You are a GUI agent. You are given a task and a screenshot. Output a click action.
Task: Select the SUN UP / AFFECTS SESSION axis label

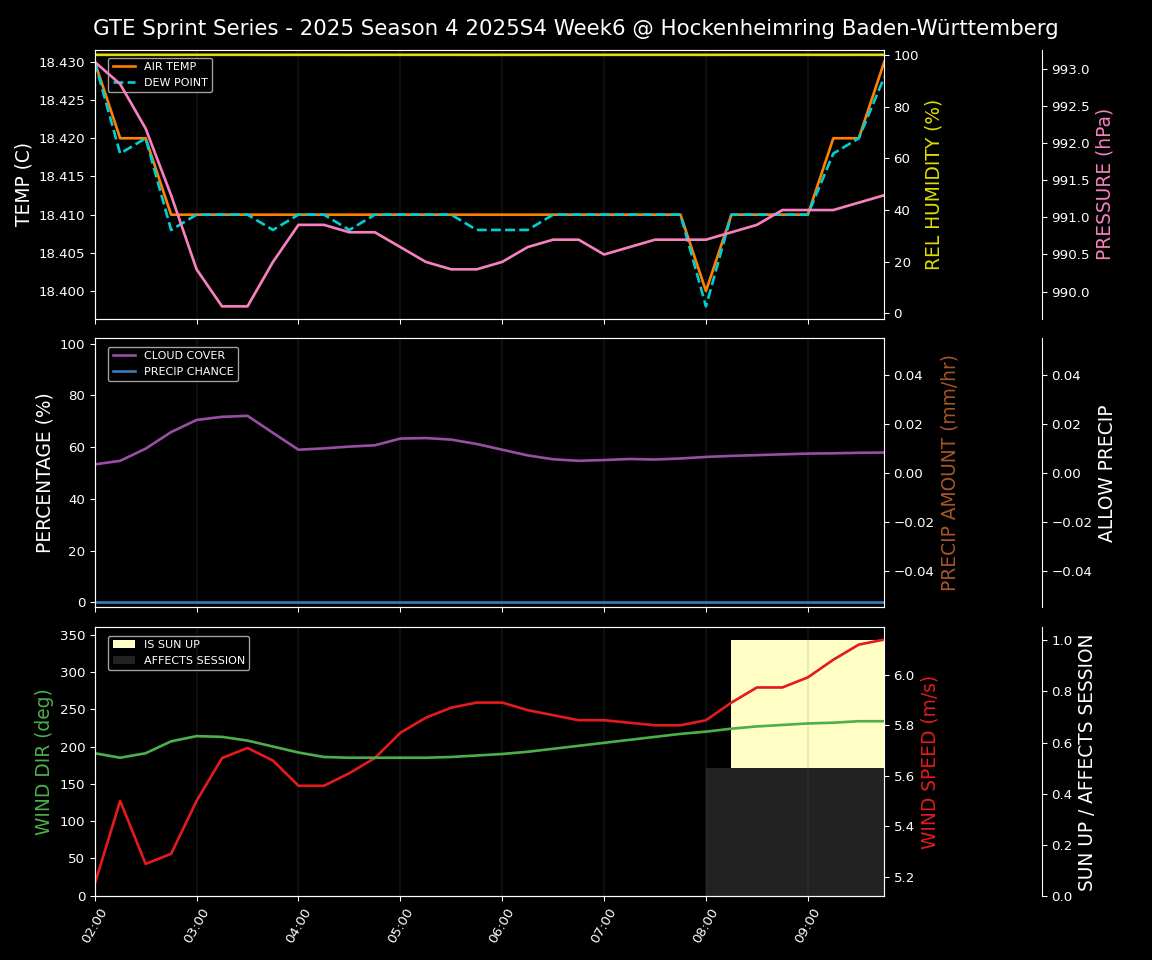(1086, 762)
